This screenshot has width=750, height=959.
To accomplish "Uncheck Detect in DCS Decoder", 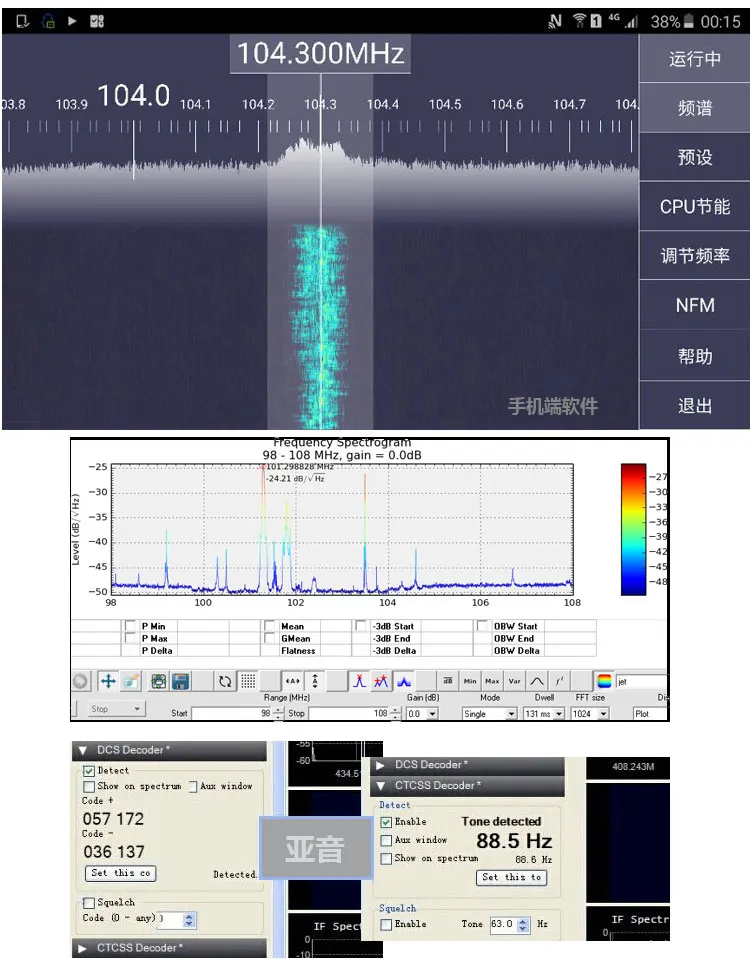I will click(x=89, y=771).
